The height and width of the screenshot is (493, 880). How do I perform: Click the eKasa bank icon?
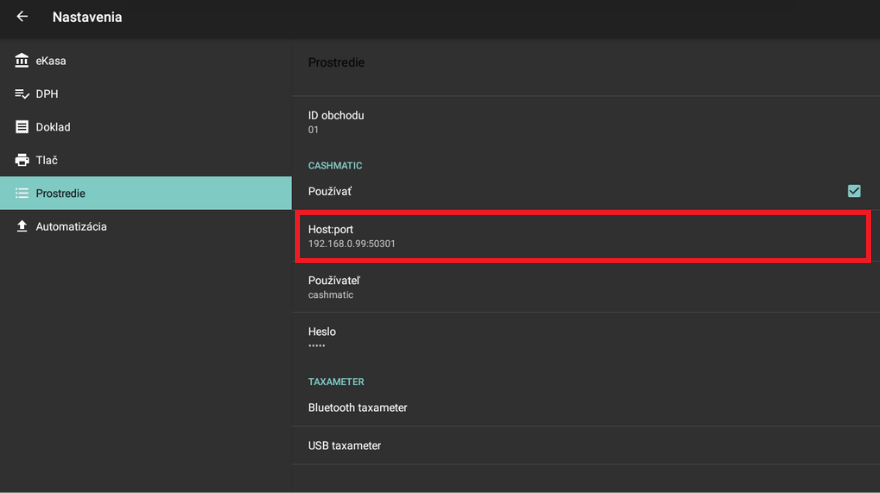click(22, 61)
